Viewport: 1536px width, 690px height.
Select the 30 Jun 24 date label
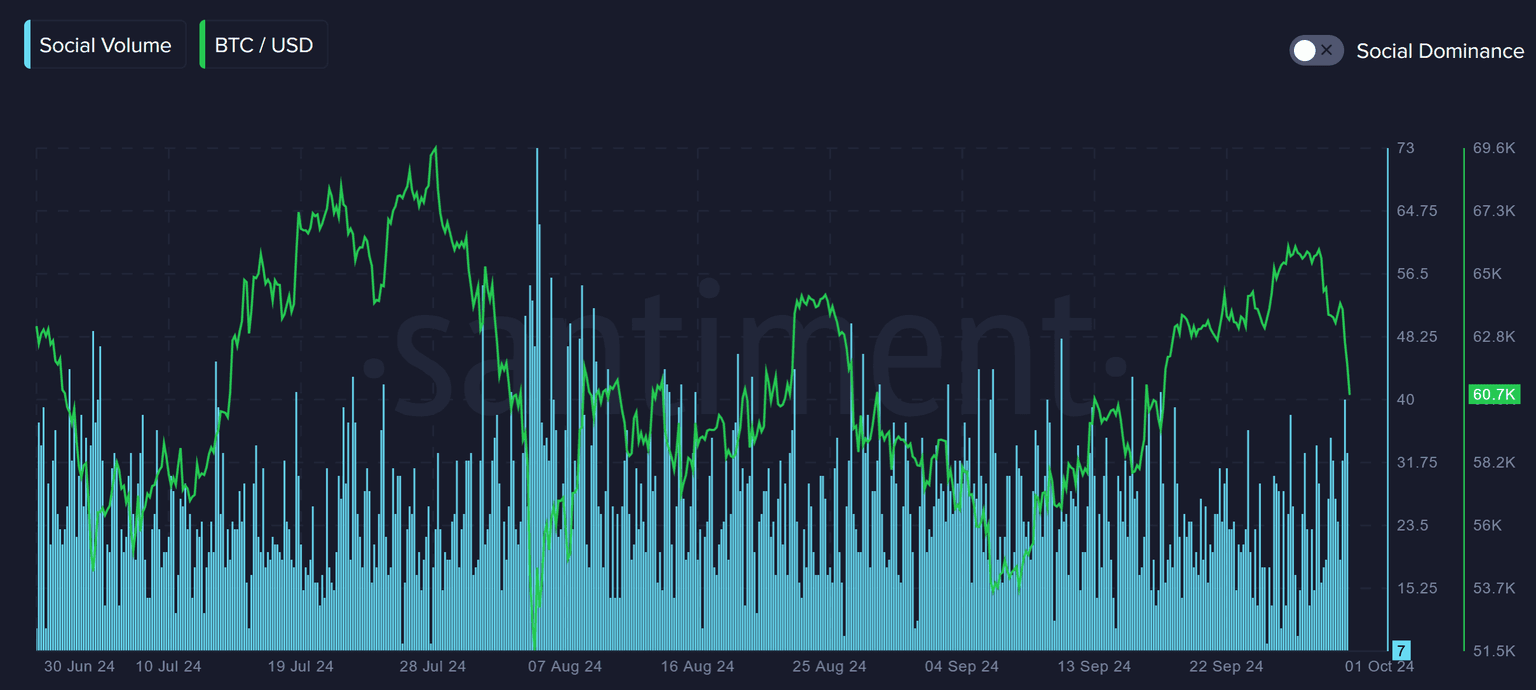(79, 666)
